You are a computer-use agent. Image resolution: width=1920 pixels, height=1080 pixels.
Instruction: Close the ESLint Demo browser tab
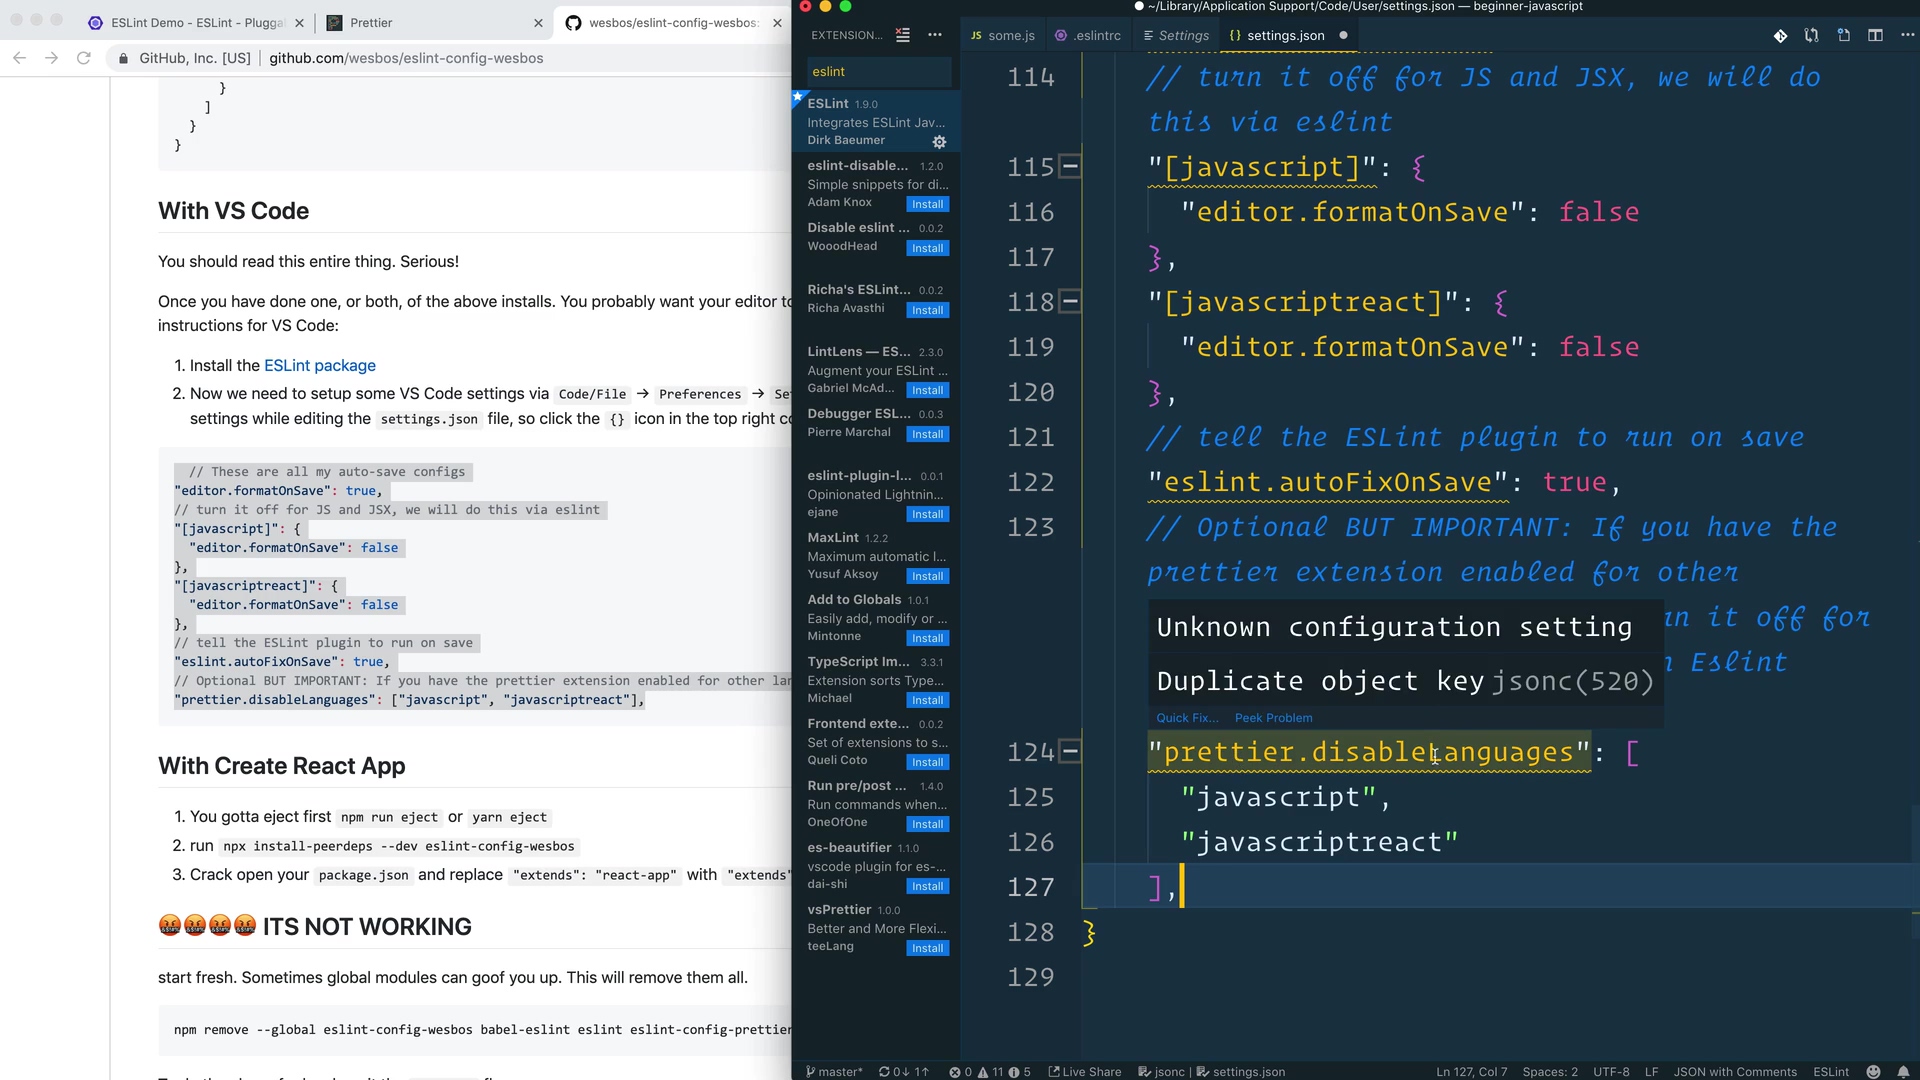299,23
